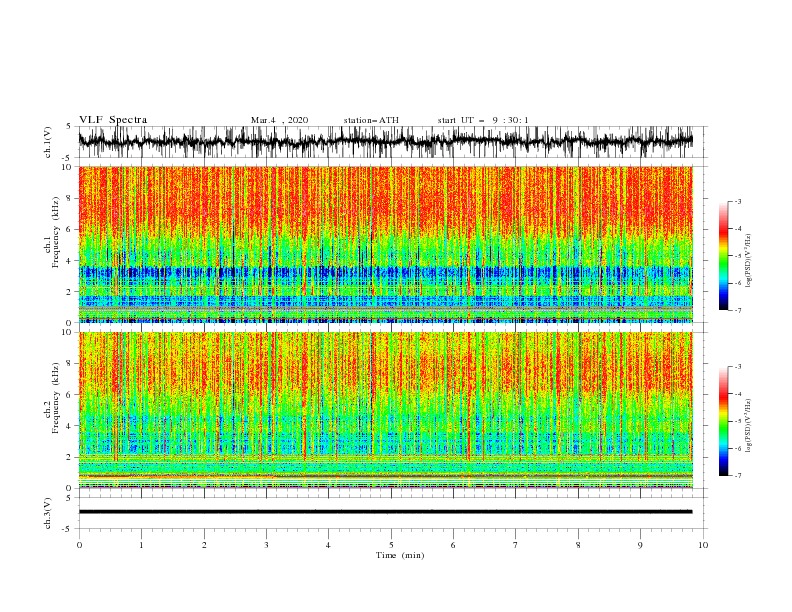The width and height of the screenshot is (792, 612).
Task: Click the "8" tick on the time axis
Action: (578, 545)
